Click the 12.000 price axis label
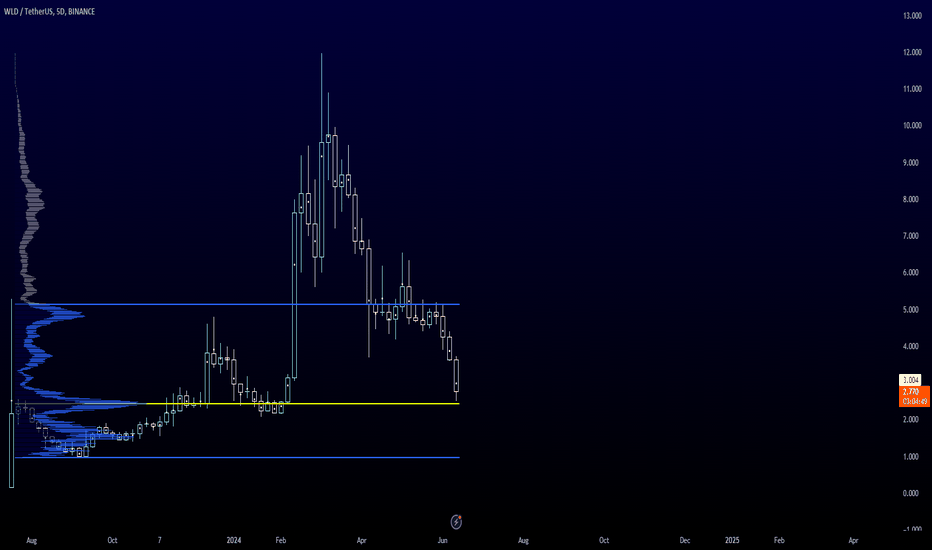This screenshot has height=550, width=932. click(912, 52)
